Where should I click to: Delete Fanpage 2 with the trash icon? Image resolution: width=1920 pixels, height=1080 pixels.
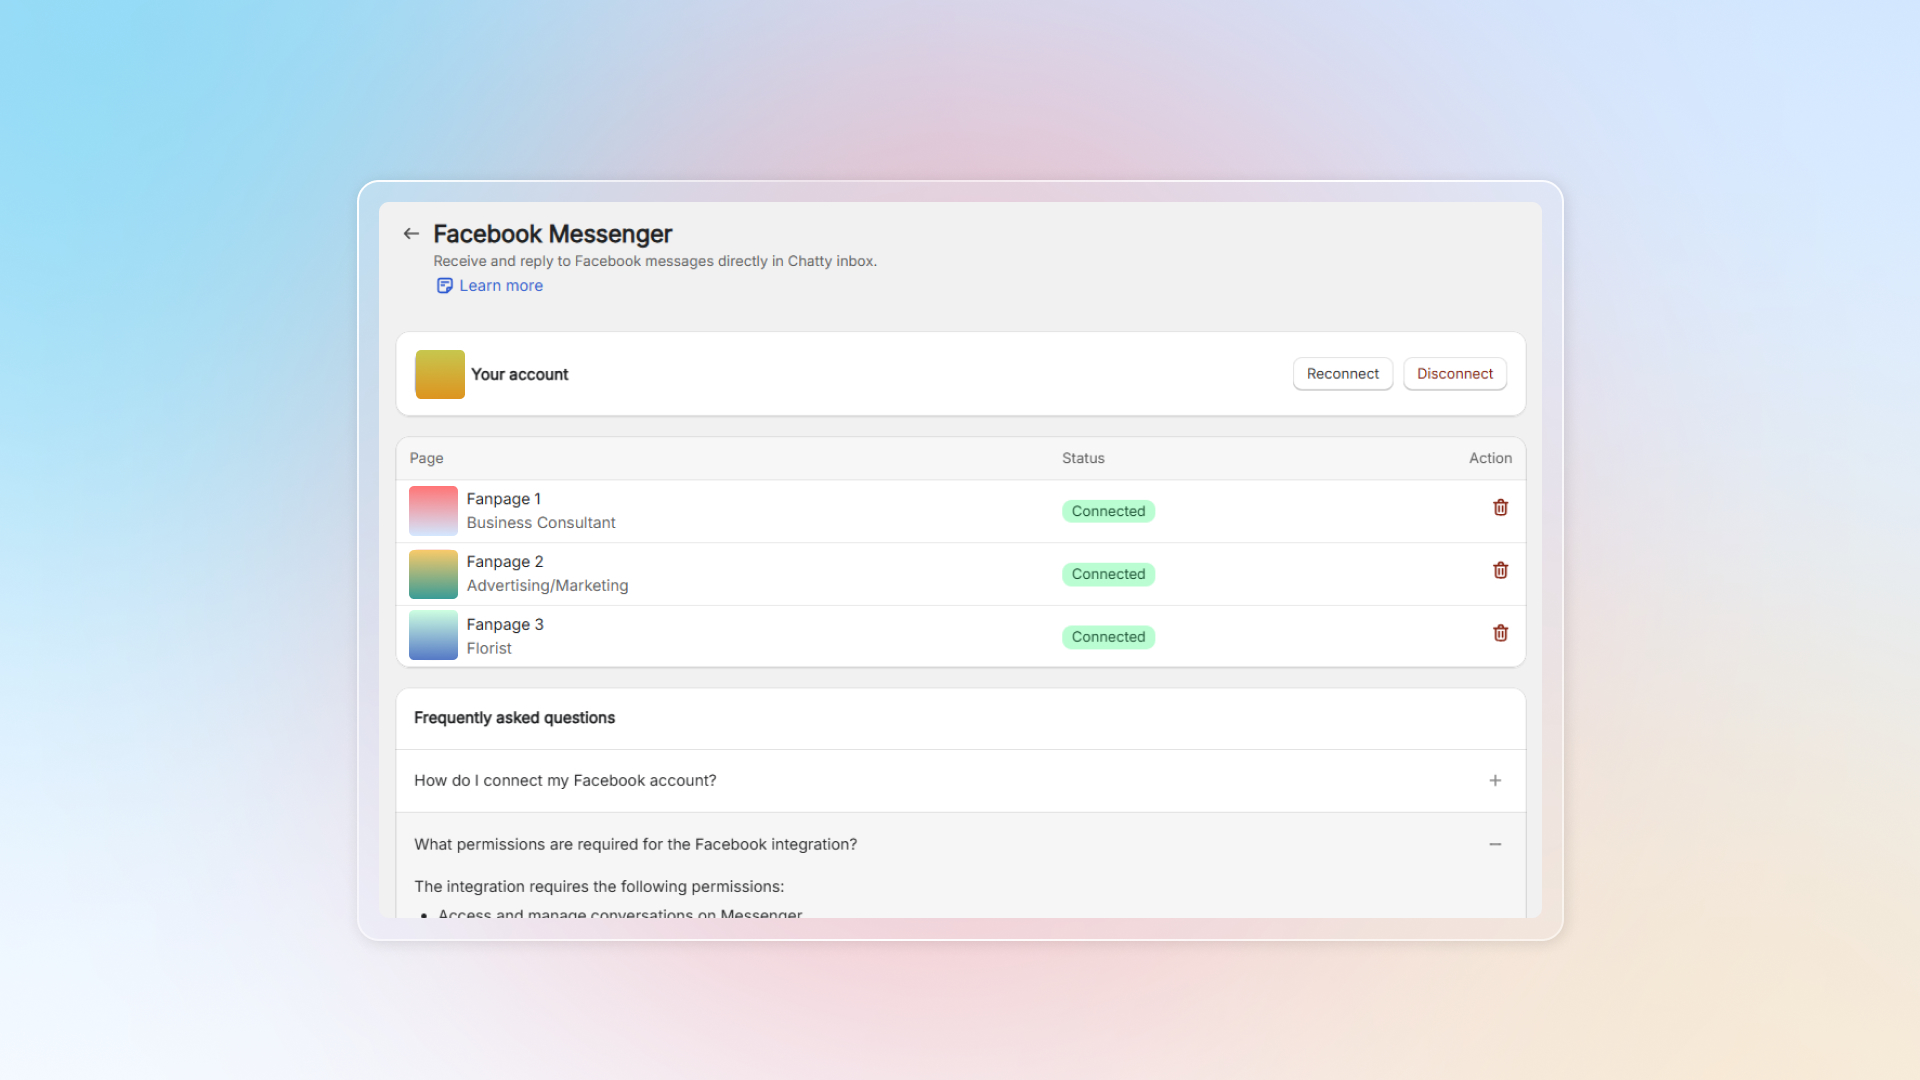click(x=1500, y=571)
